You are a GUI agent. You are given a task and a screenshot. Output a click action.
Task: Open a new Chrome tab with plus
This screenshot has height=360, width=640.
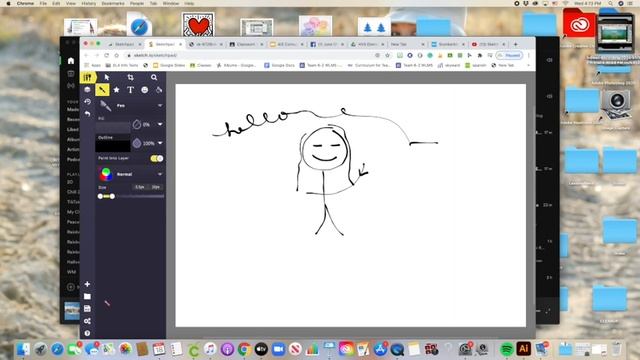(516, 44)
